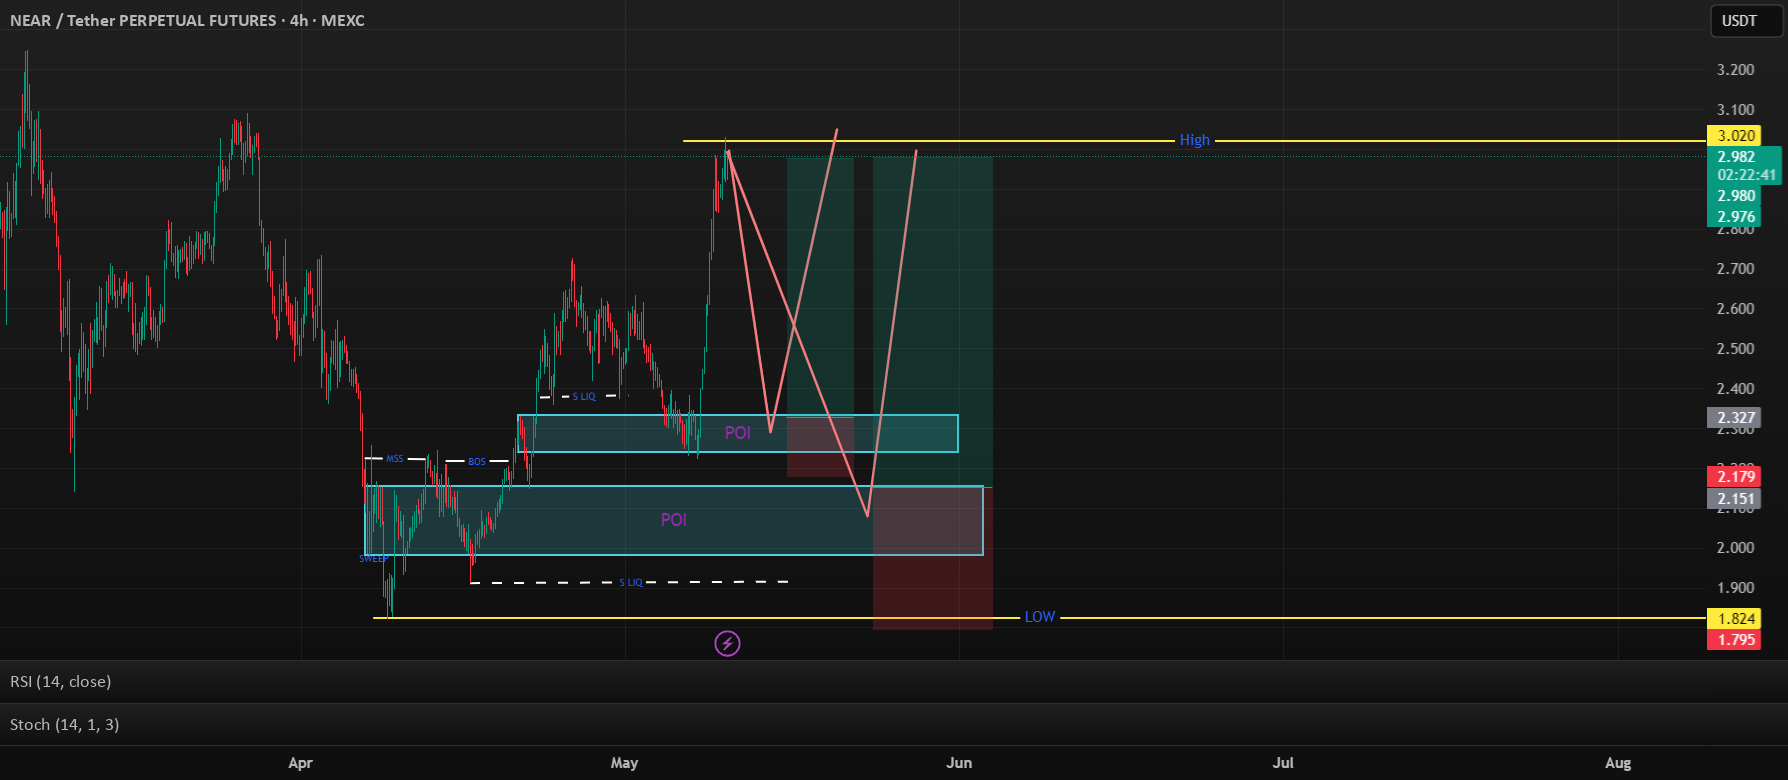Select the yellow 1.824 Low price label
The width and height of the screenshot is (1788, 780).
[x=1736, y=619]
